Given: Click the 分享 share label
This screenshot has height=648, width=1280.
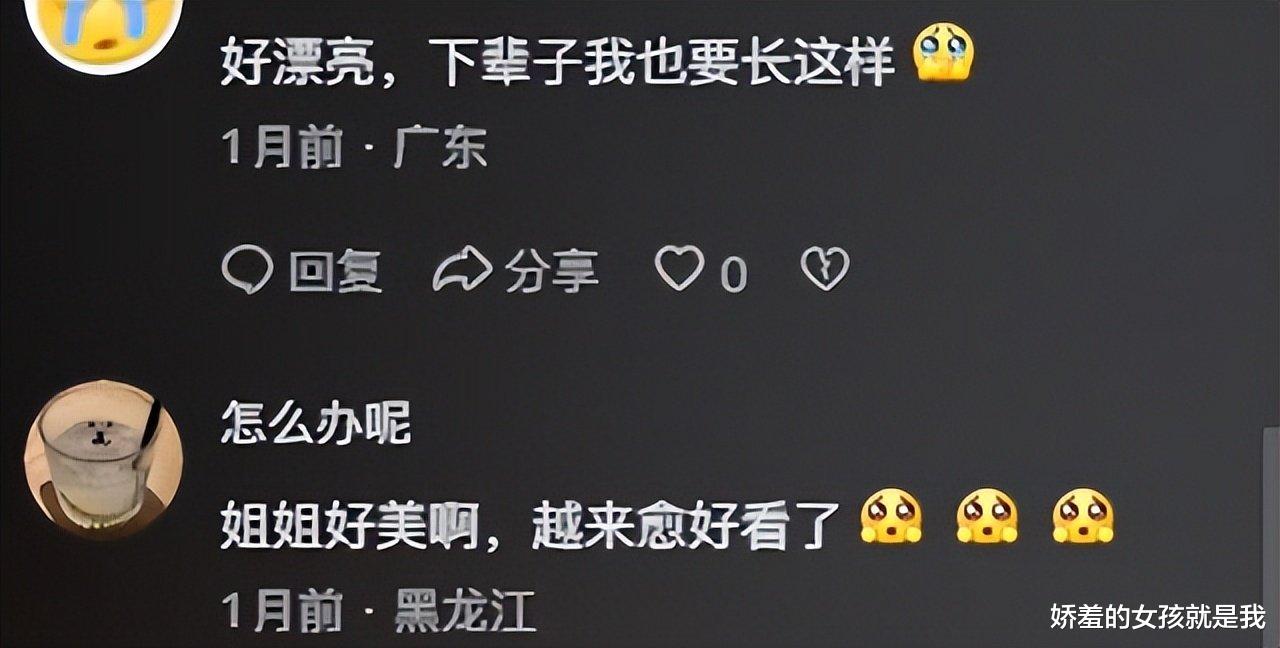Looking at the screenshot, I should (552, 271).
